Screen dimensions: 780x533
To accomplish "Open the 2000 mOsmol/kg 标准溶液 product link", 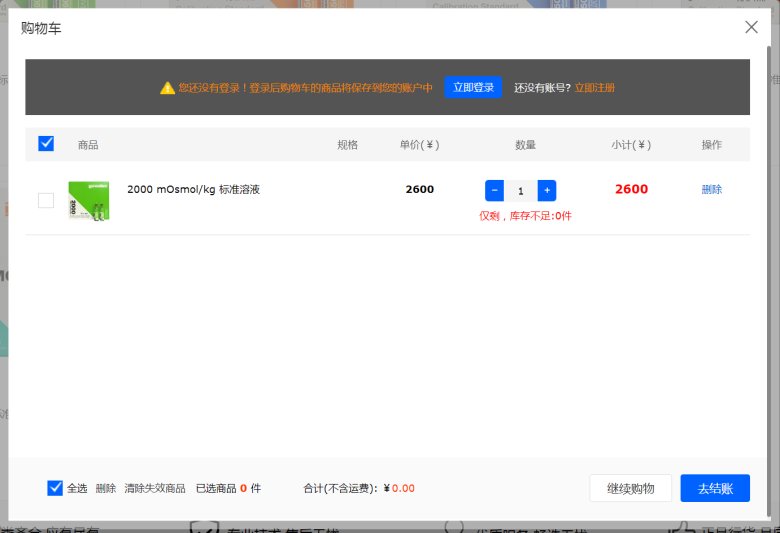I will click(x=193, y=189).
